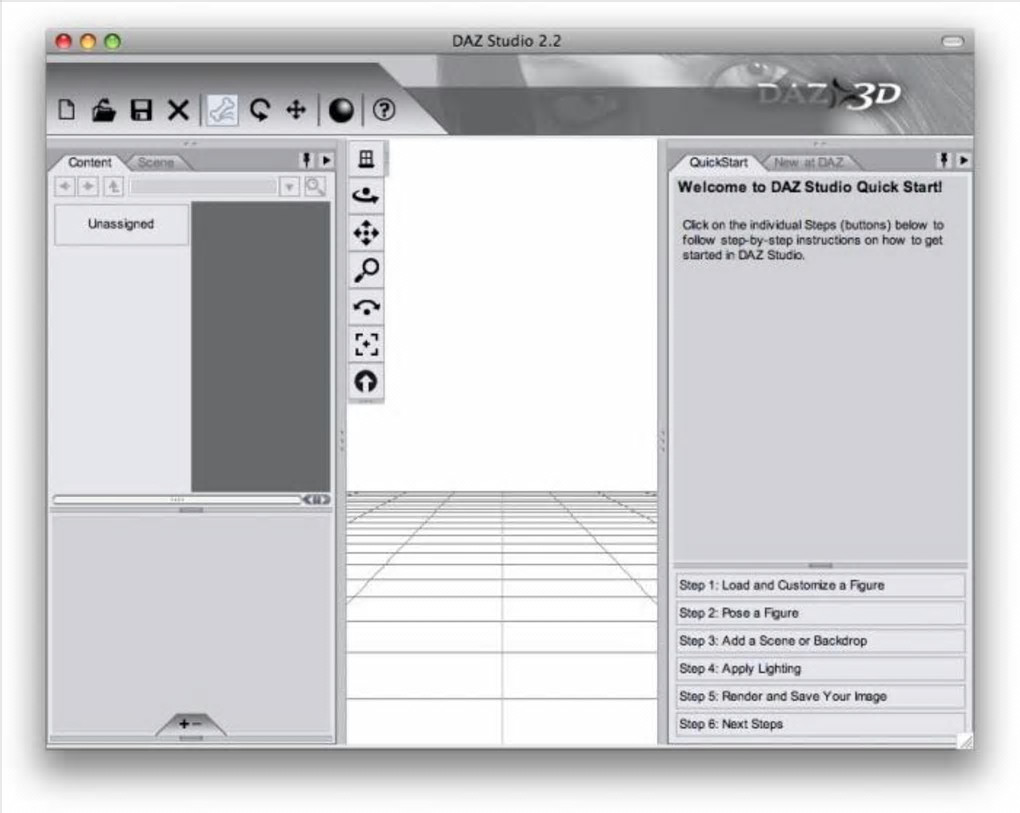
Task: Open Step 2: Pose a Figure
Action: point(820,613)
